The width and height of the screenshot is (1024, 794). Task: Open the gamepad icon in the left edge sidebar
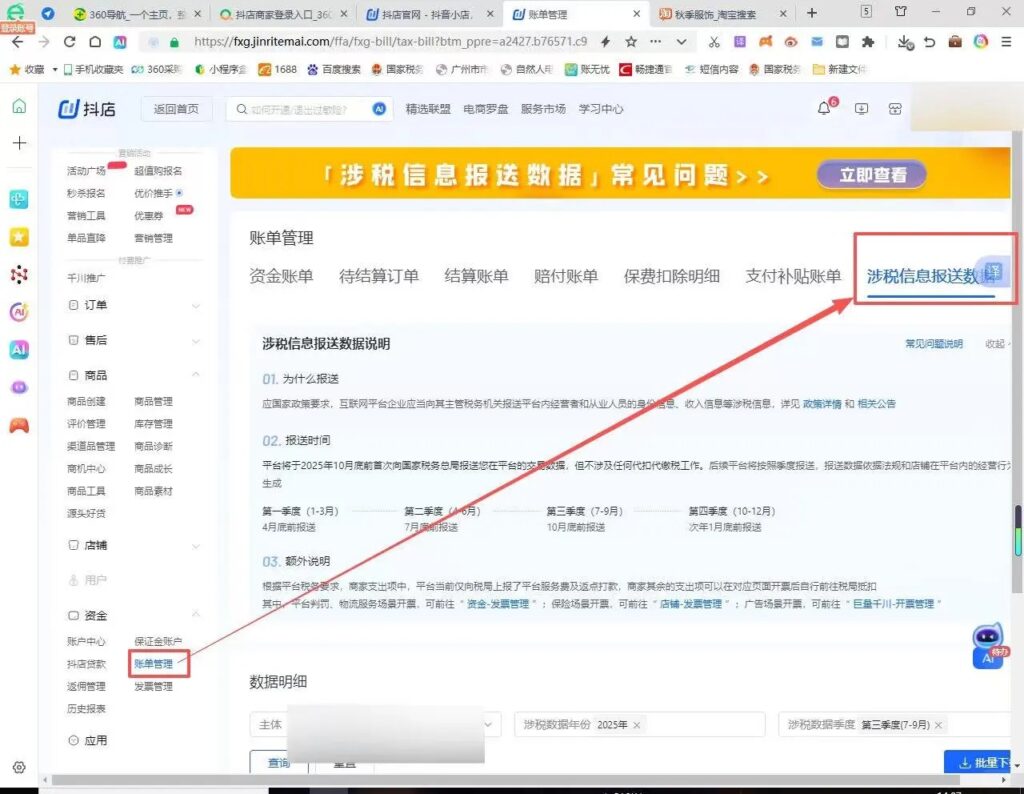point(20,425)
